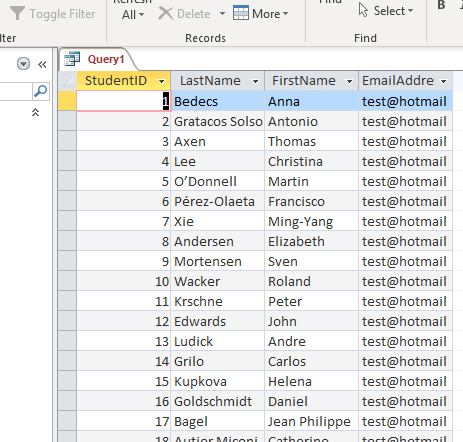
Task: Open the FirstName column filter dropdown
Action: (x=349, y=81)
